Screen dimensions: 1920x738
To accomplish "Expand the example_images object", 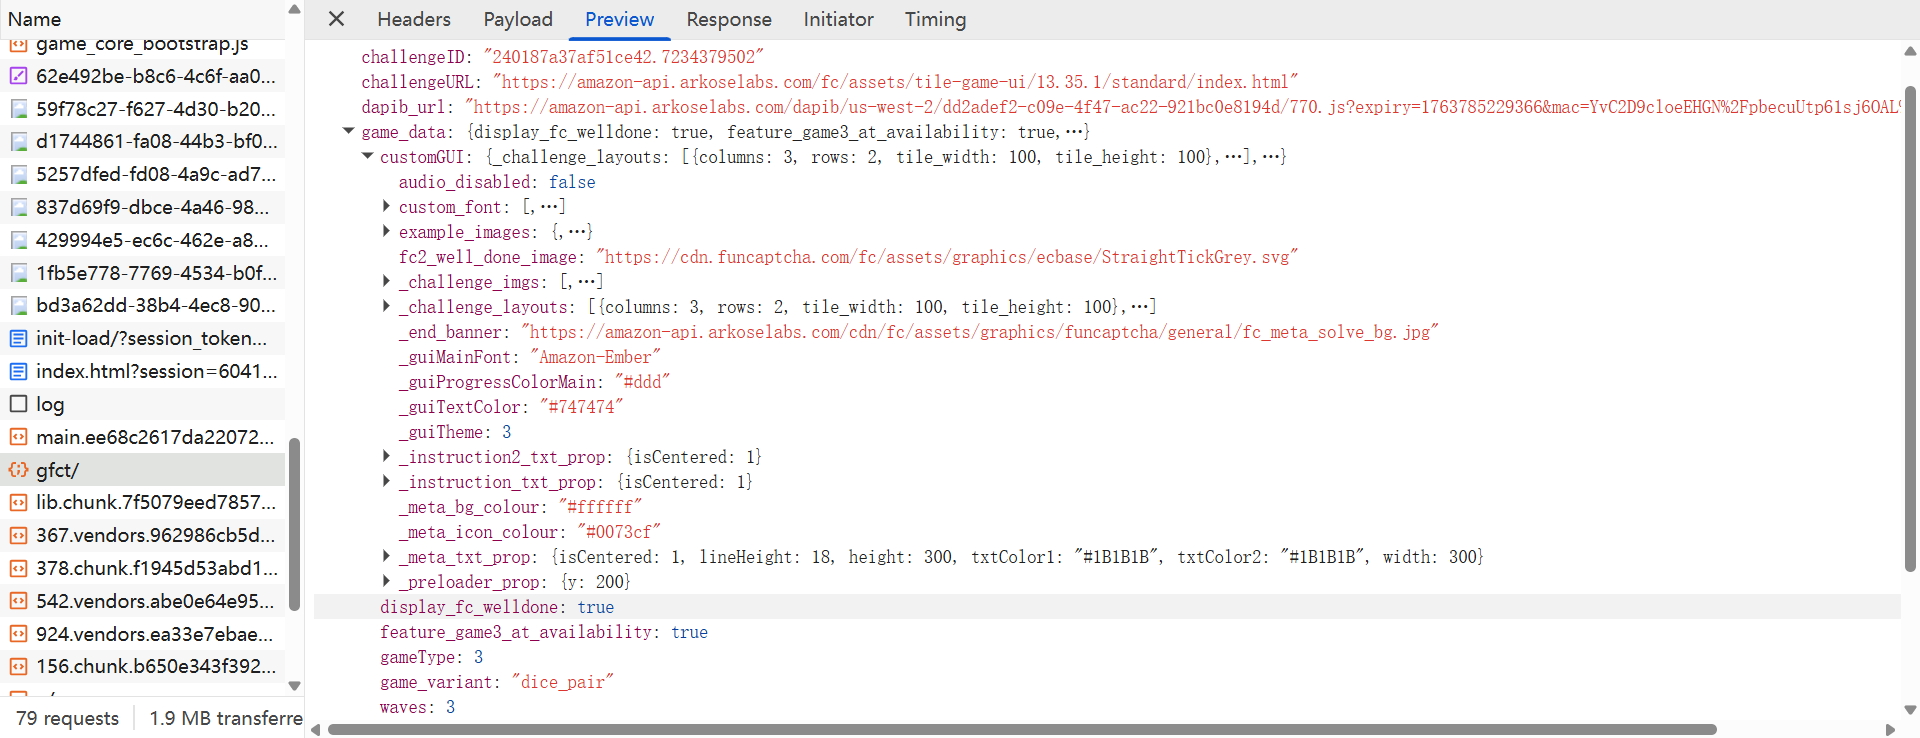I will pos(386,231).
